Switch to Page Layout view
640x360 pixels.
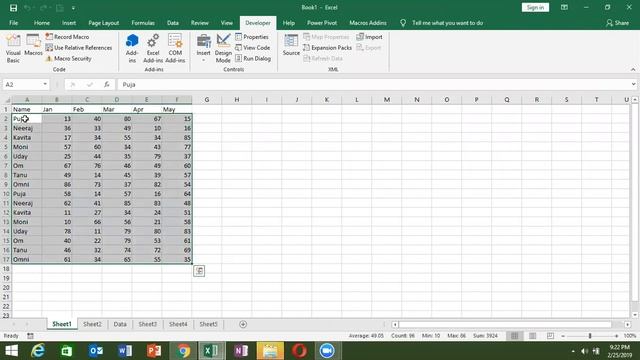pyautogui.click(x=532, y=336)
